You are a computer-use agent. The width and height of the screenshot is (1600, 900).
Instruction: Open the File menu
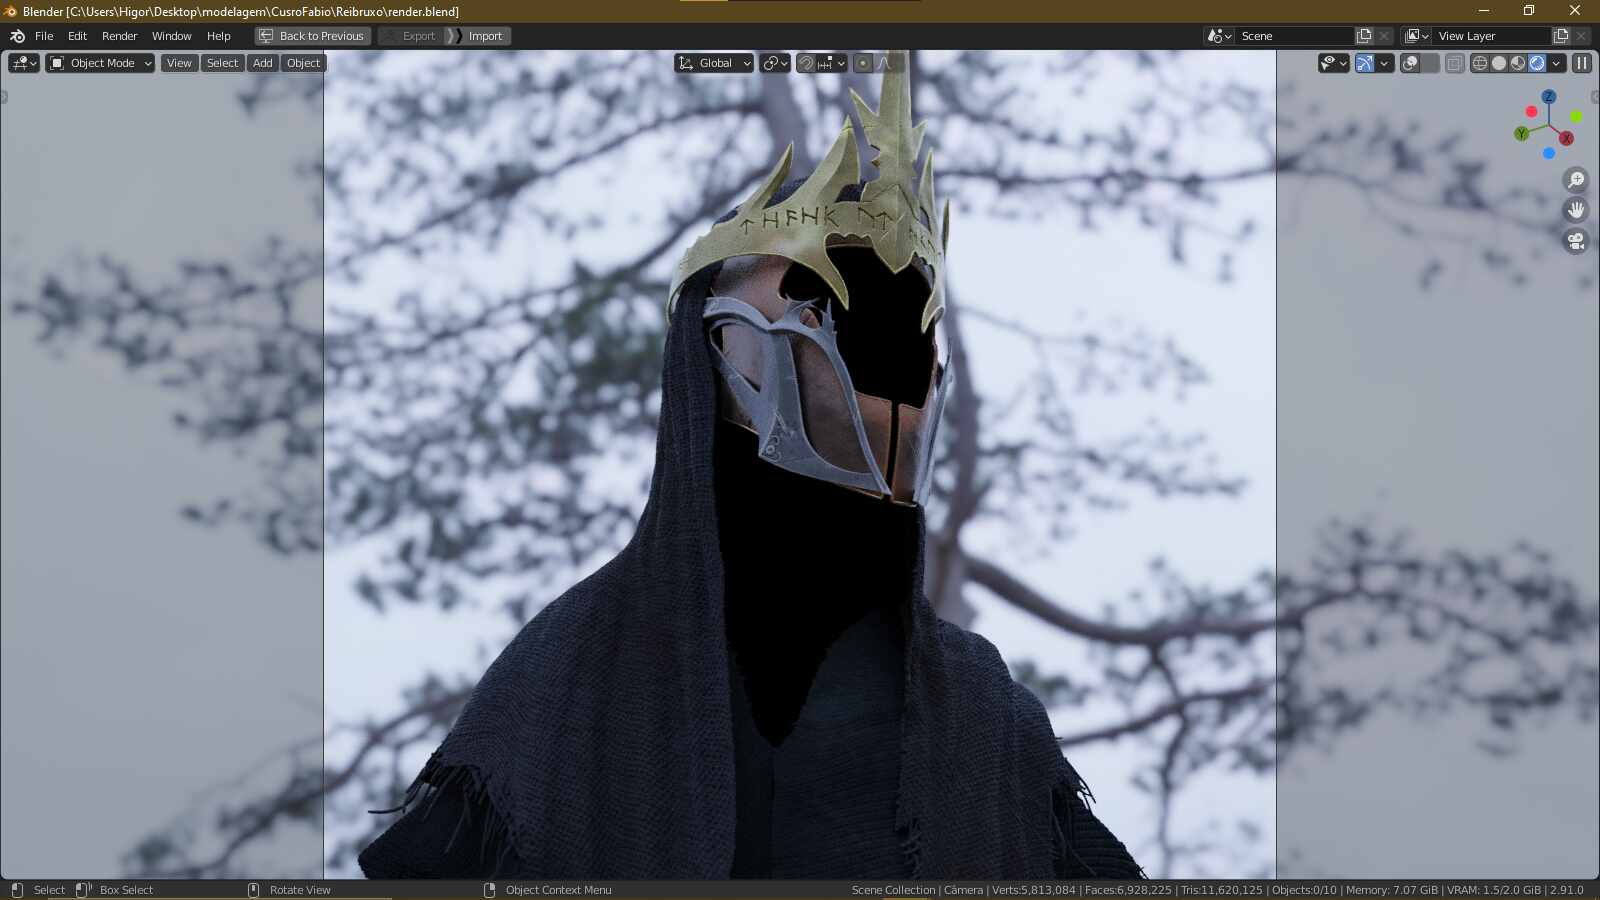coord(44,36)
